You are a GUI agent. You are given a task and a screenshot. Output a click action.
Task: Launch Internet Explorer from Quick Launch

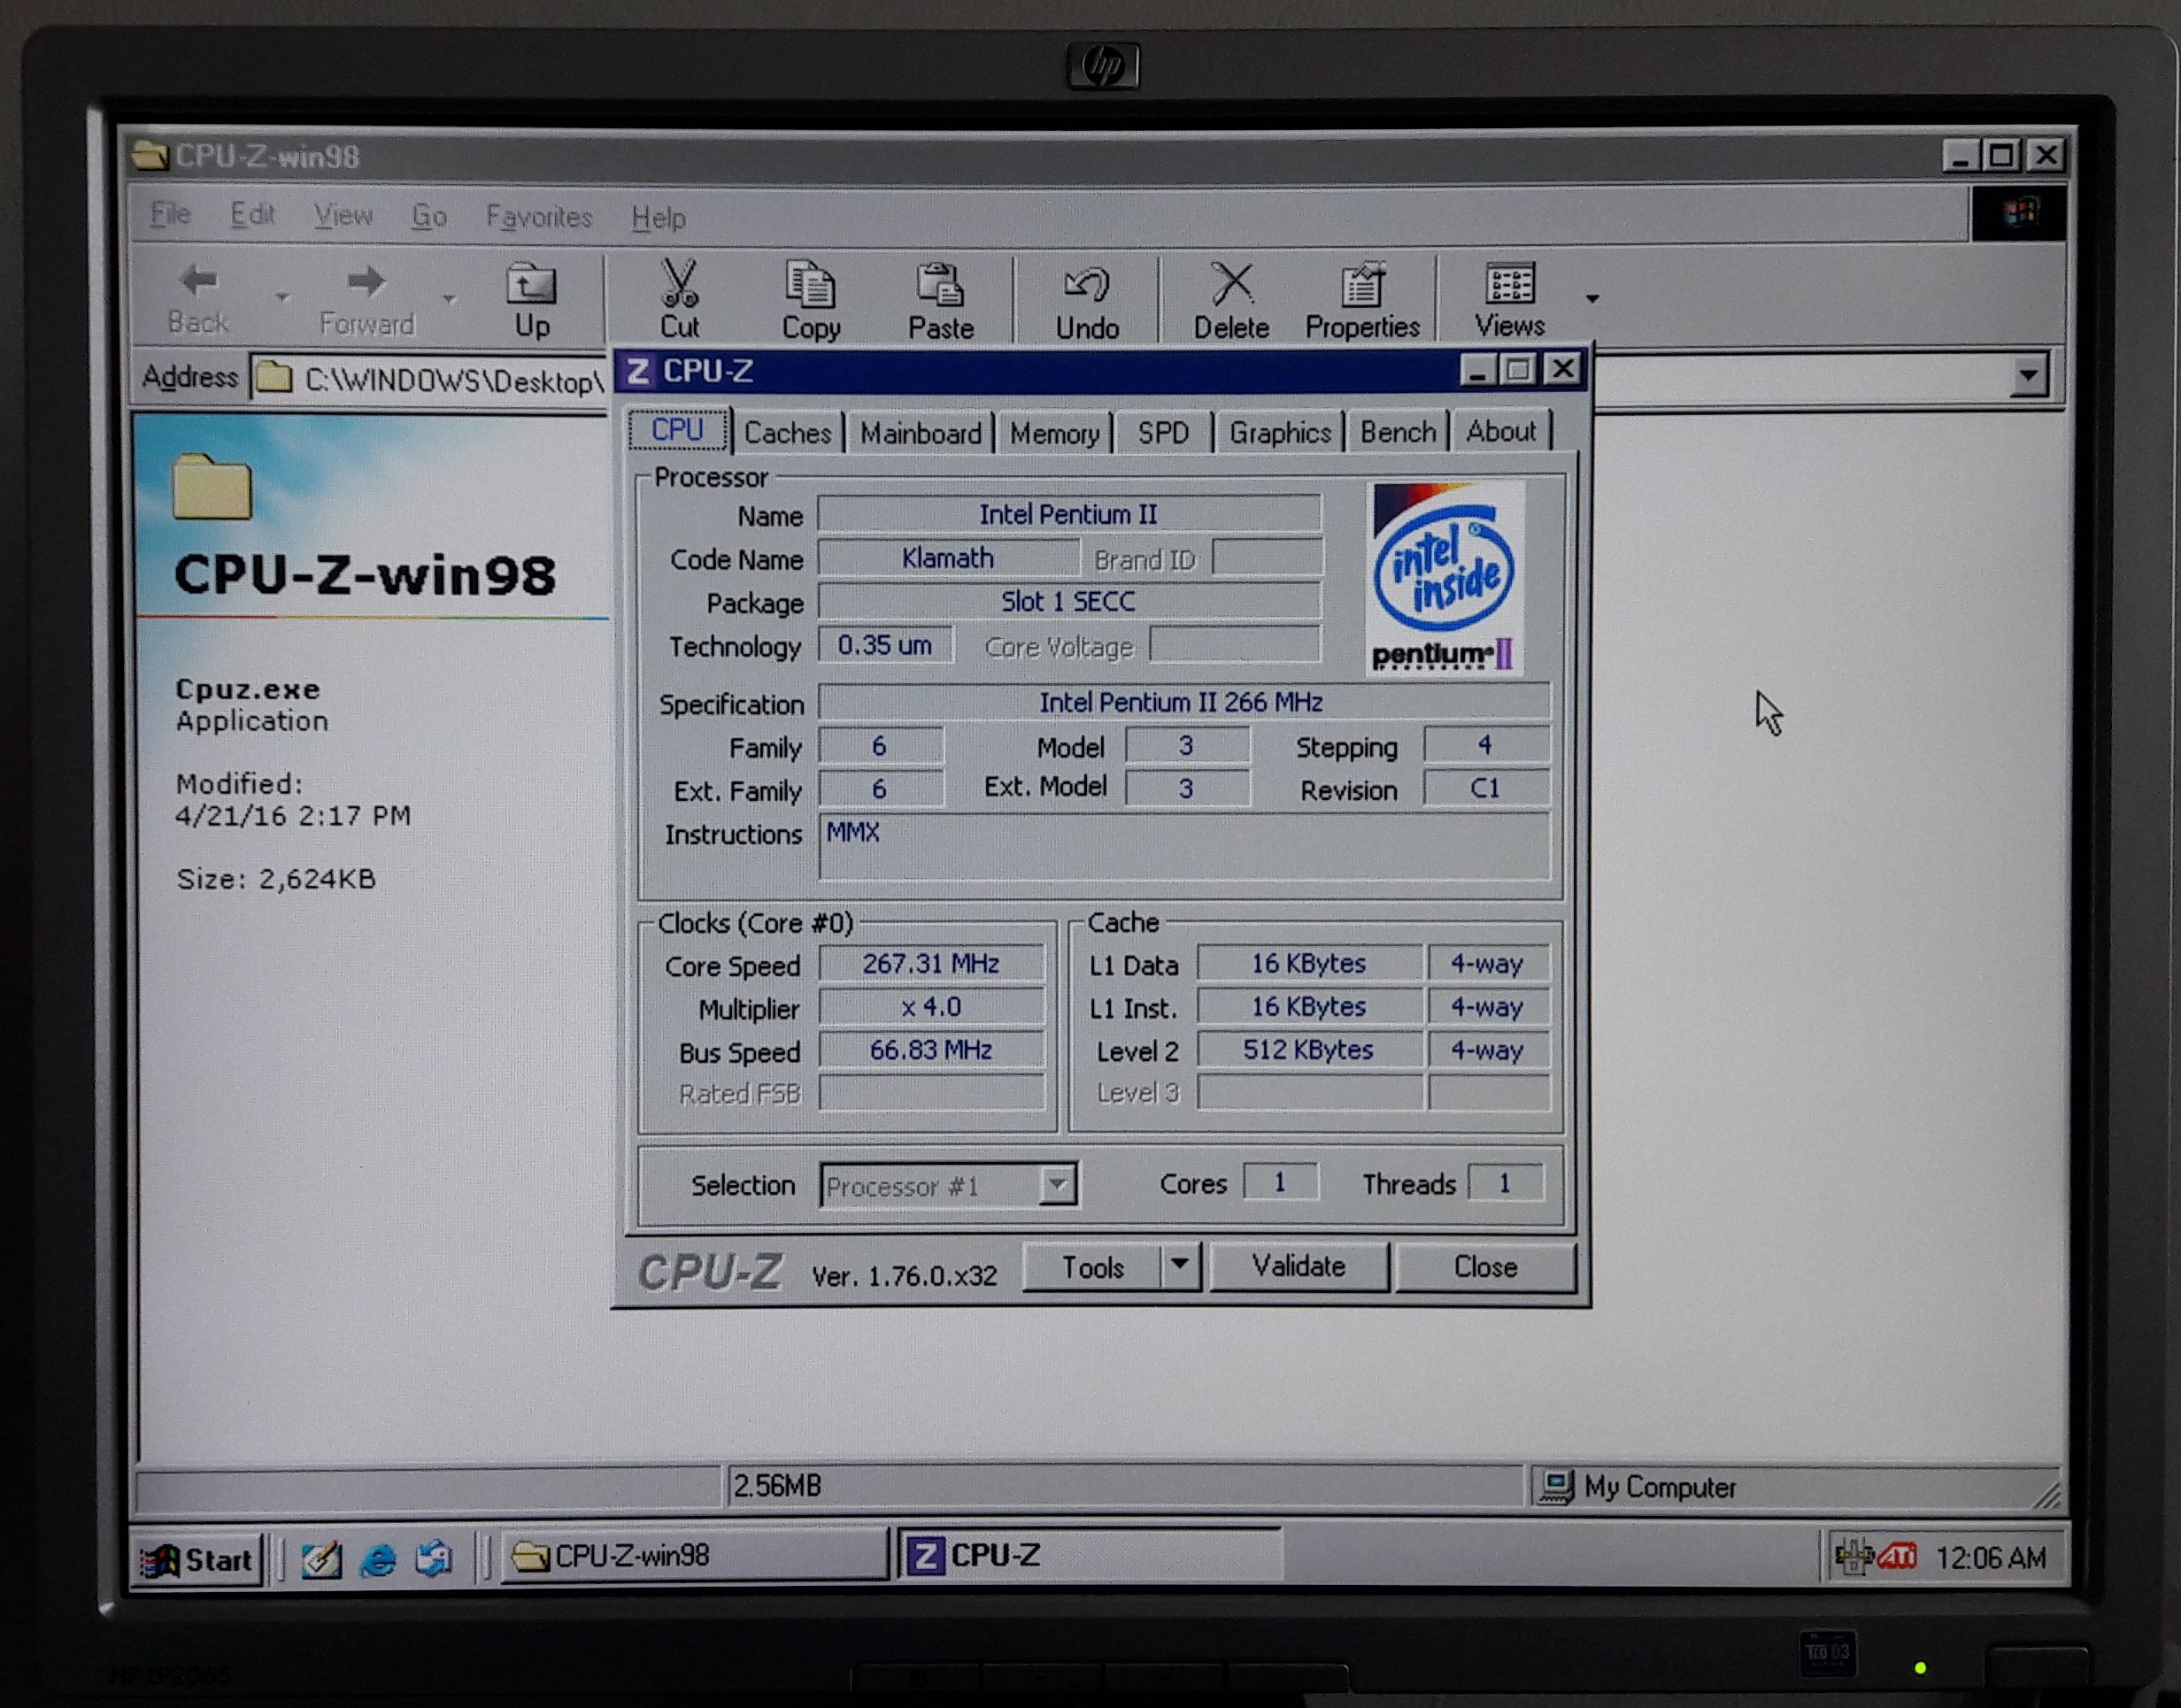pyautogui.click(x=378, y=1558)
